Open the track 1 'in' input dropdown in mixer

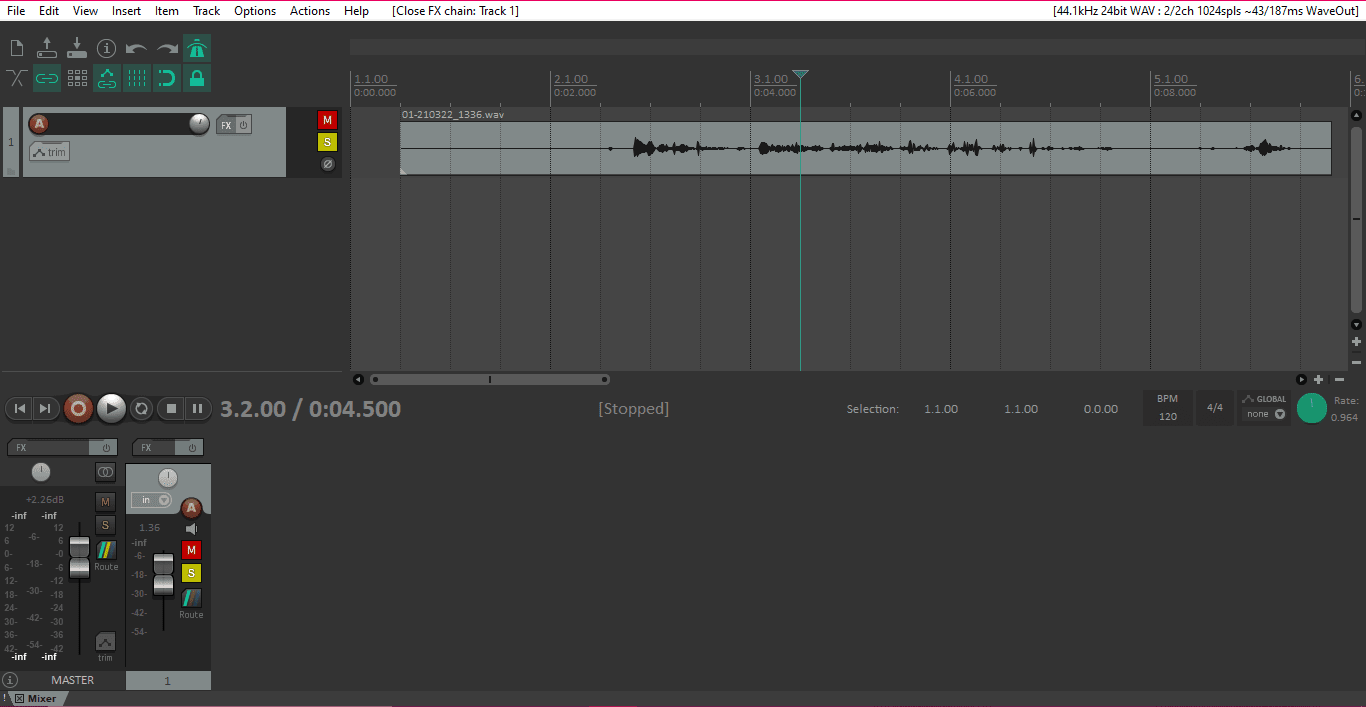pos(151,500)
